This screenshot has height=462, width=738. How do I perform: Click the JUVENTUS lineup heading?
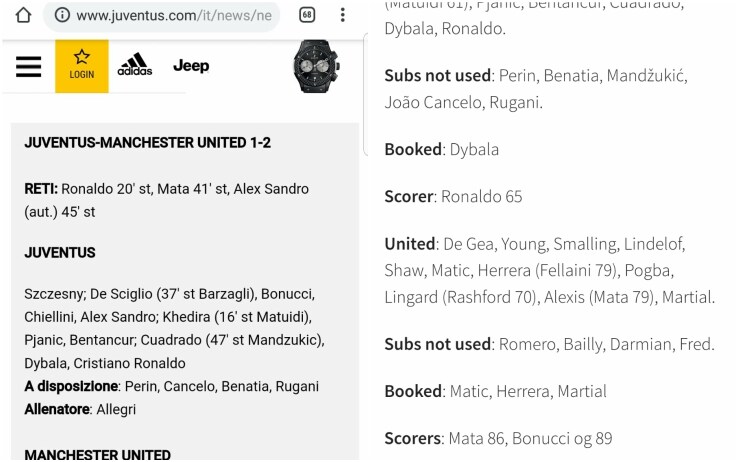point(60,253)
